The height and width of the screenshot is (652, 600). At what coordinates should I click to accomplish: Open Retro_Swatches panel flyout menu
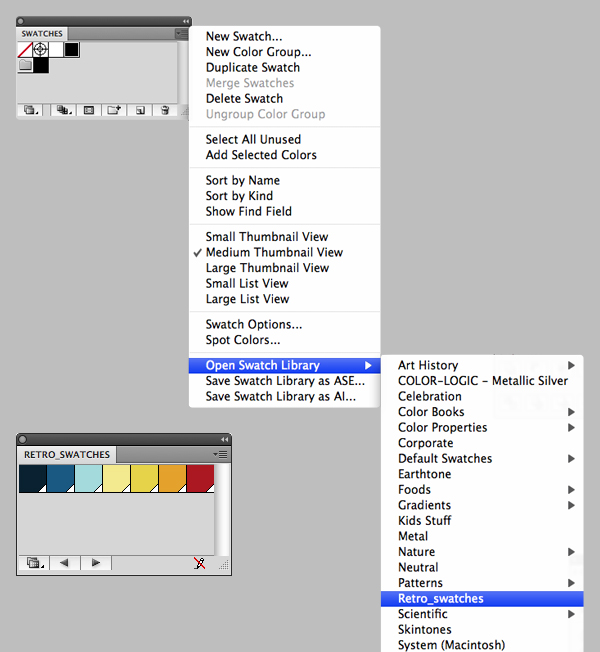(220, 454)
